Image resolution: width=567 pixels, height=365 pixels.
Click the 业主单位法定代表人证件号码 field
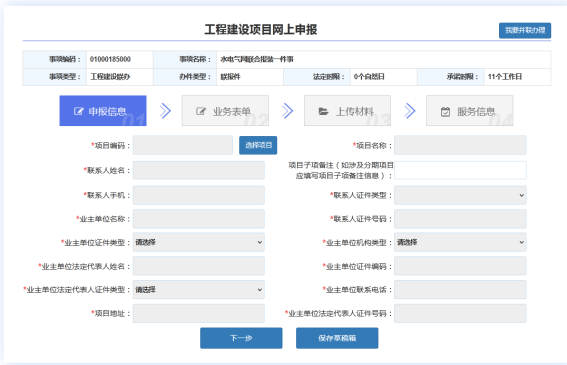[x=460, y=313]
